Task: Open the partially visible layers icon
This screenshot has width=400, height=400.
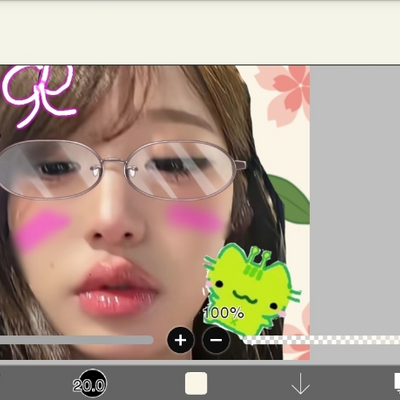Action: 397,382
